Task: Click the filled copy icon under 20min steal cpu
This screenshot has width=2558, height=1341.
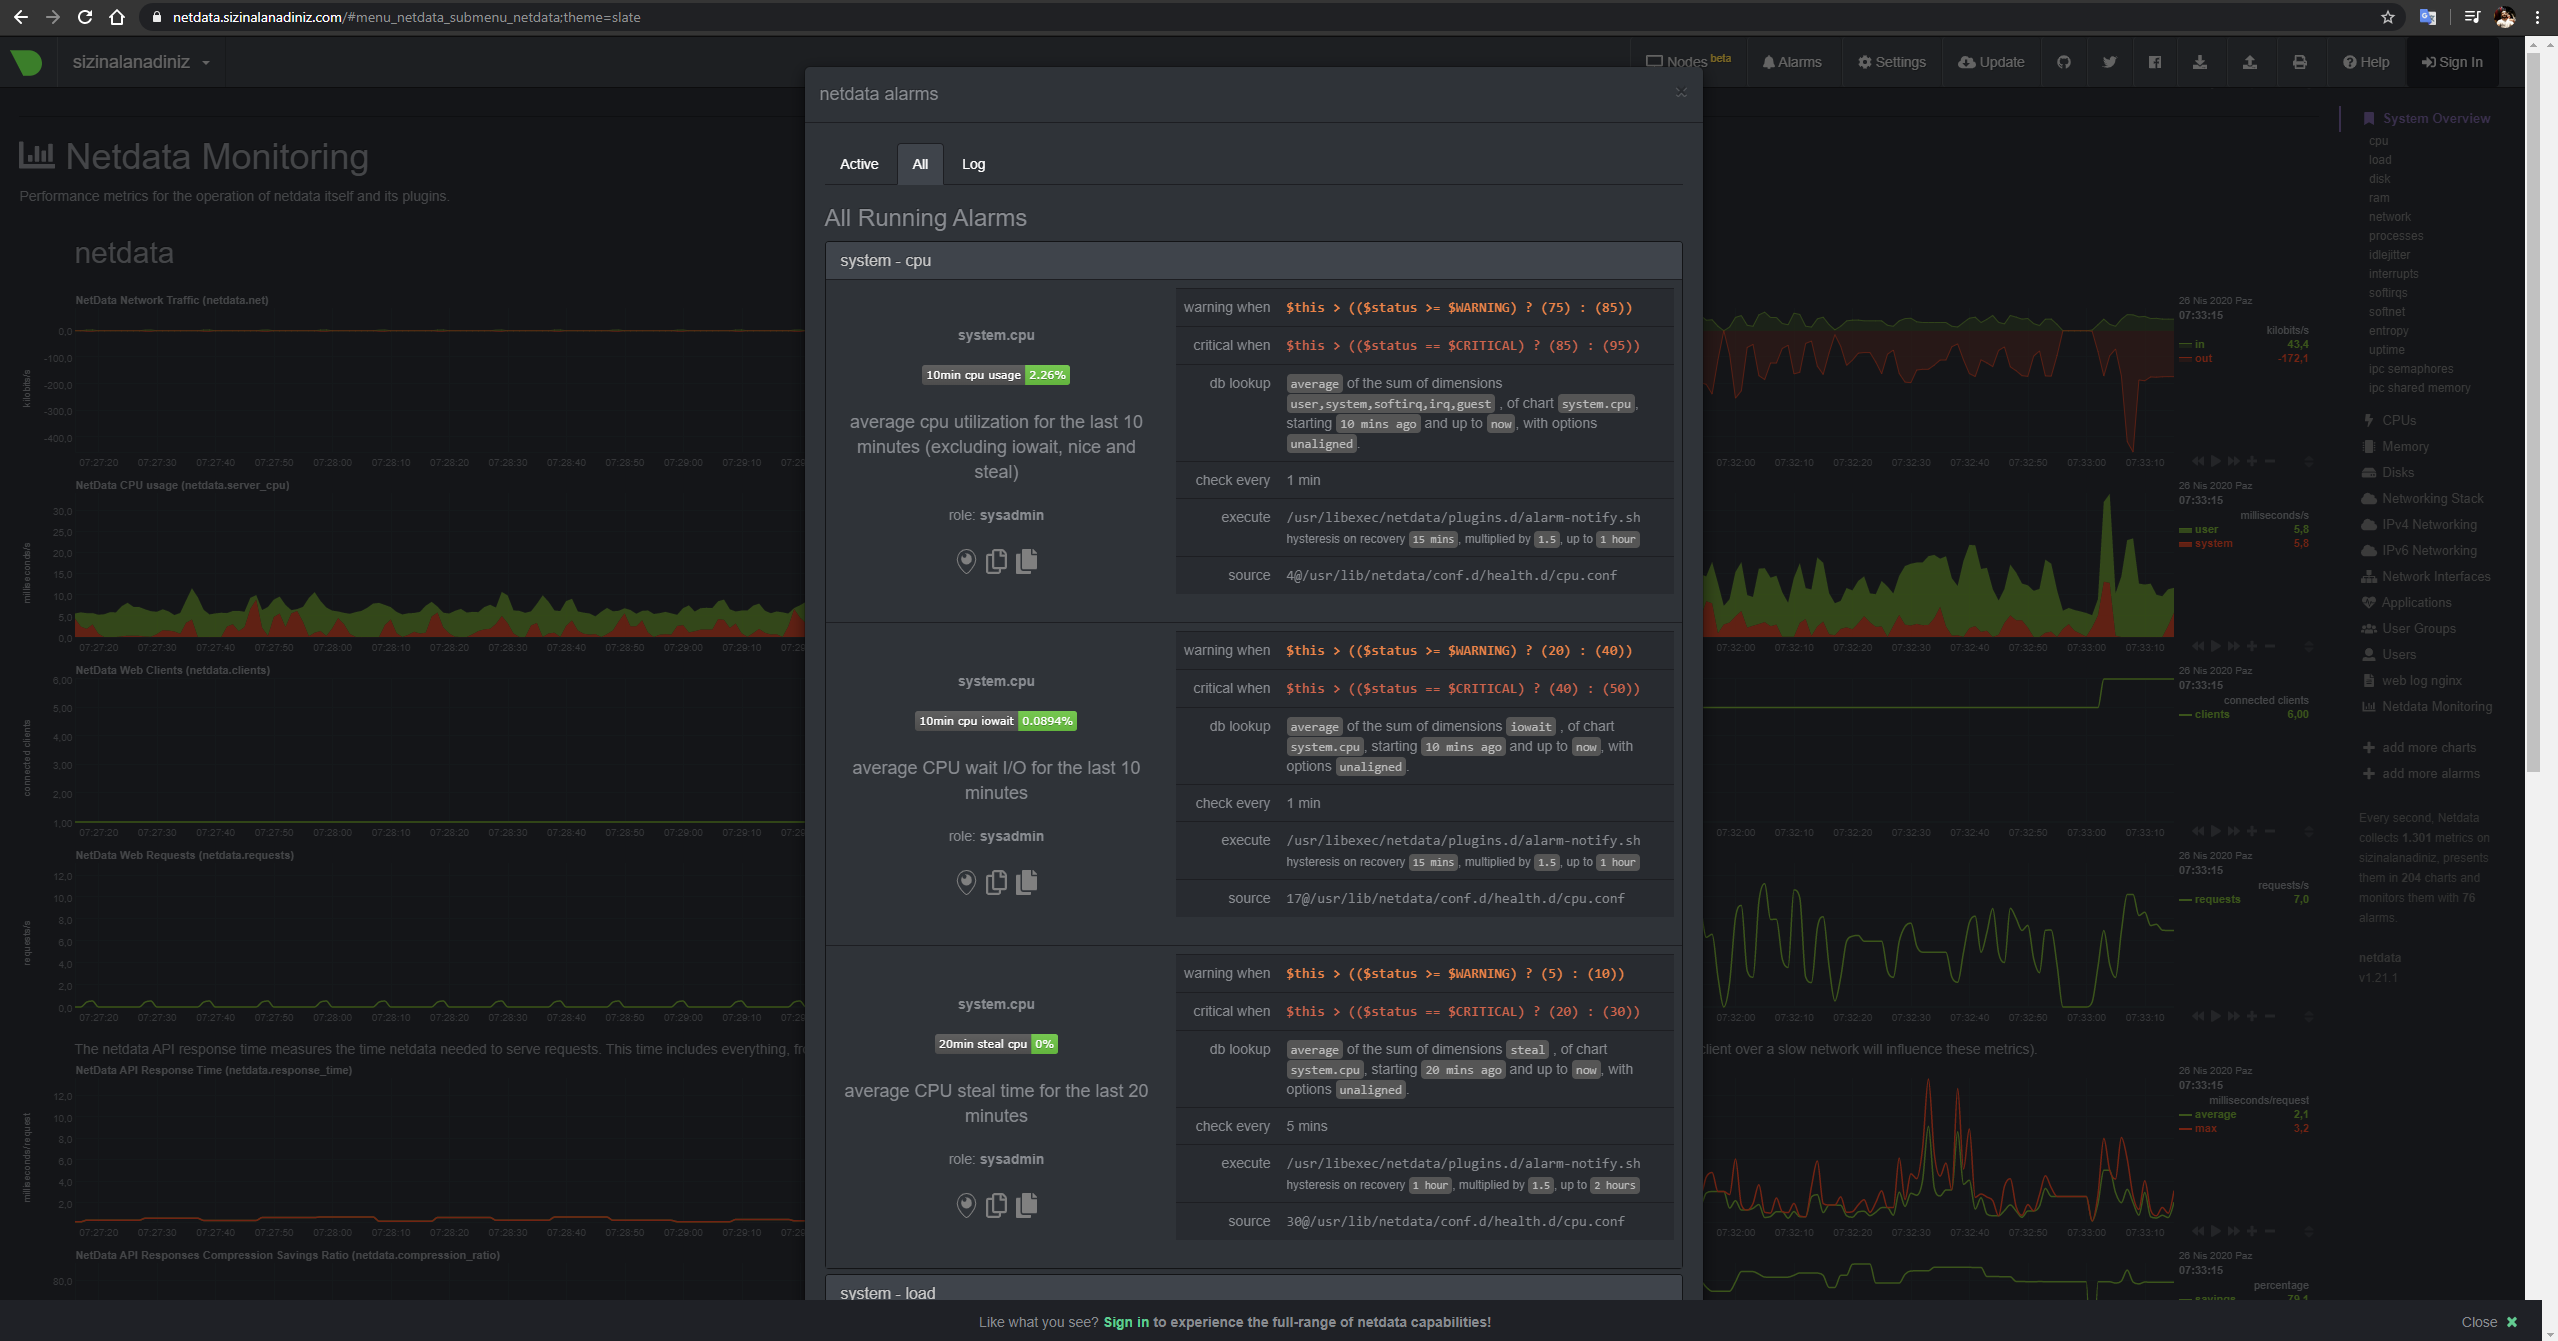Action: (x=1026, y=1205)
